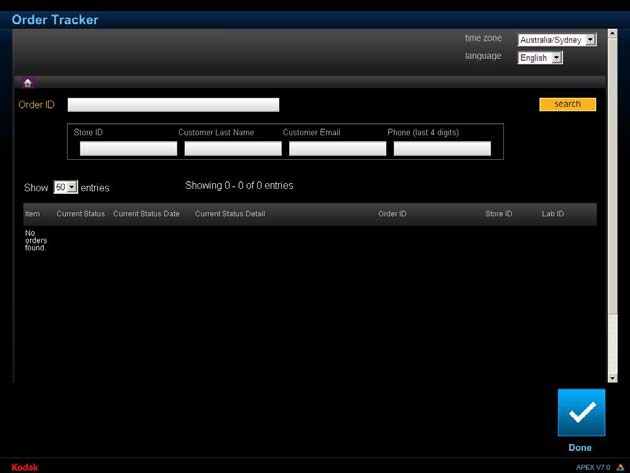Click the 'No orders found' message
630x473 pixels.
(36, 240)
